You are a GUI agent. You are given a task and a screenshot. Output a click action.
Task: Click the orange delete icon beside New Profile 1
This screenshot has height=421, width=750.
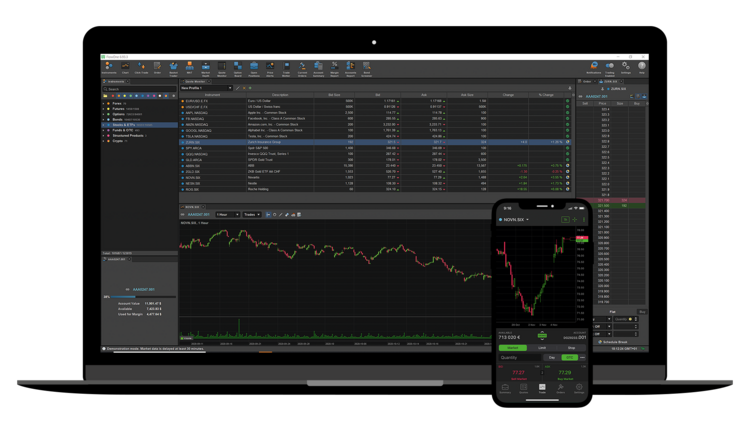(244, 88)
